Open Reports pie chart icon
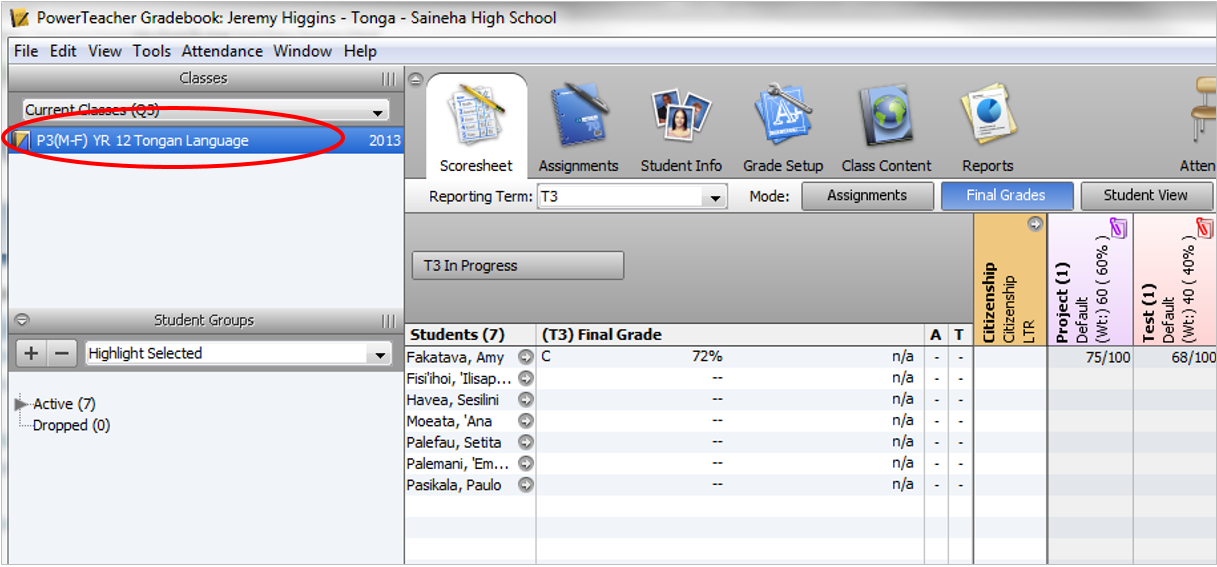The width and height of the screenshot is (1217, 567). (987, 116)
